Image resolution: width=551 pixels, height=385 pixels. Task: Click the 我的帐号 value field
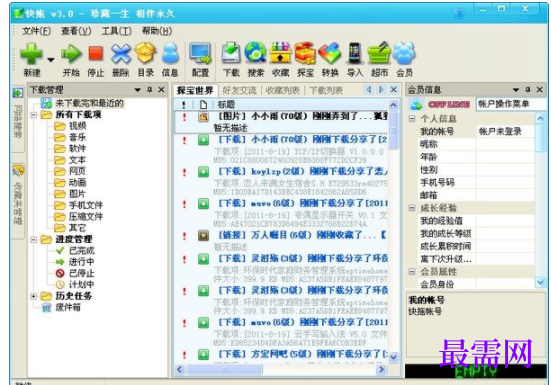(x=505, y=131)
